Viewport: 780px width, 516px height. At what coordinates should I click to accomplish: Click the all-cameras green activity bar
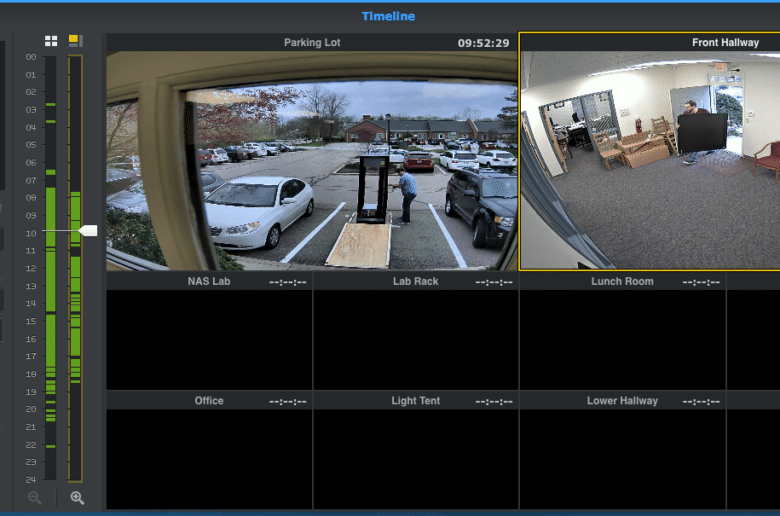click(51, 268)
